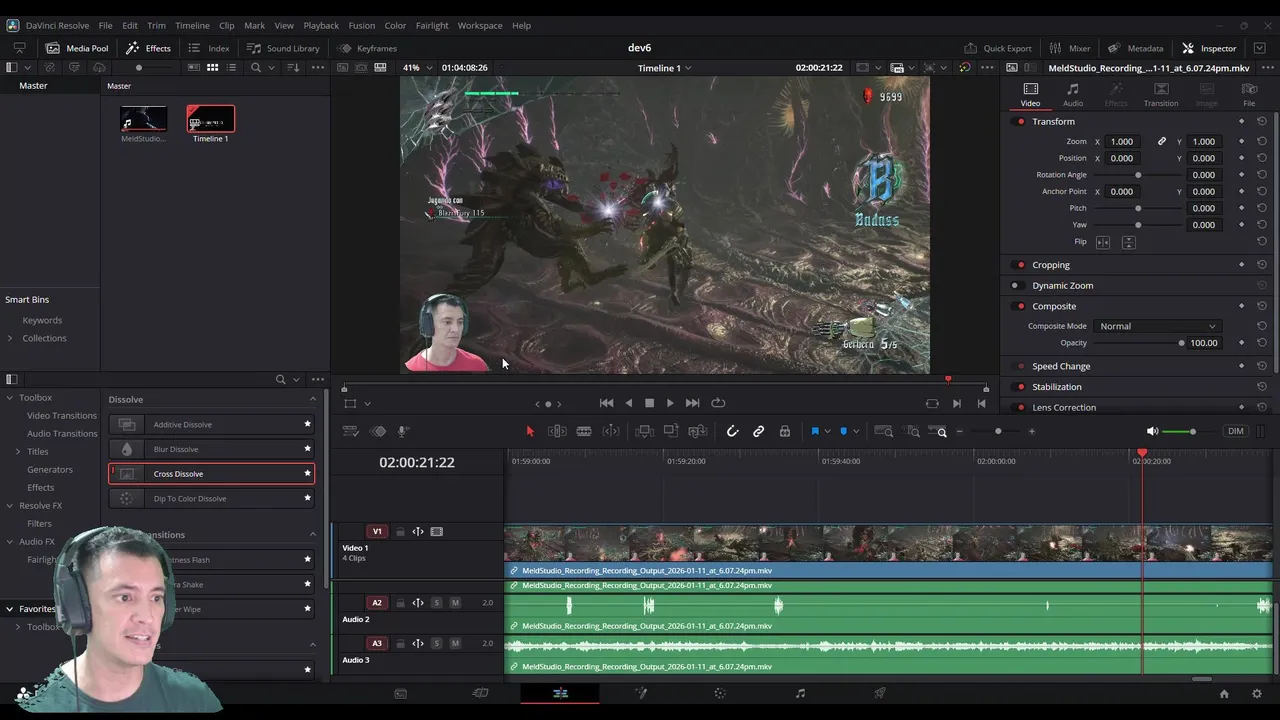
Task: Toggle timeline Snapping magnet icon
Action: click(732, 431)
